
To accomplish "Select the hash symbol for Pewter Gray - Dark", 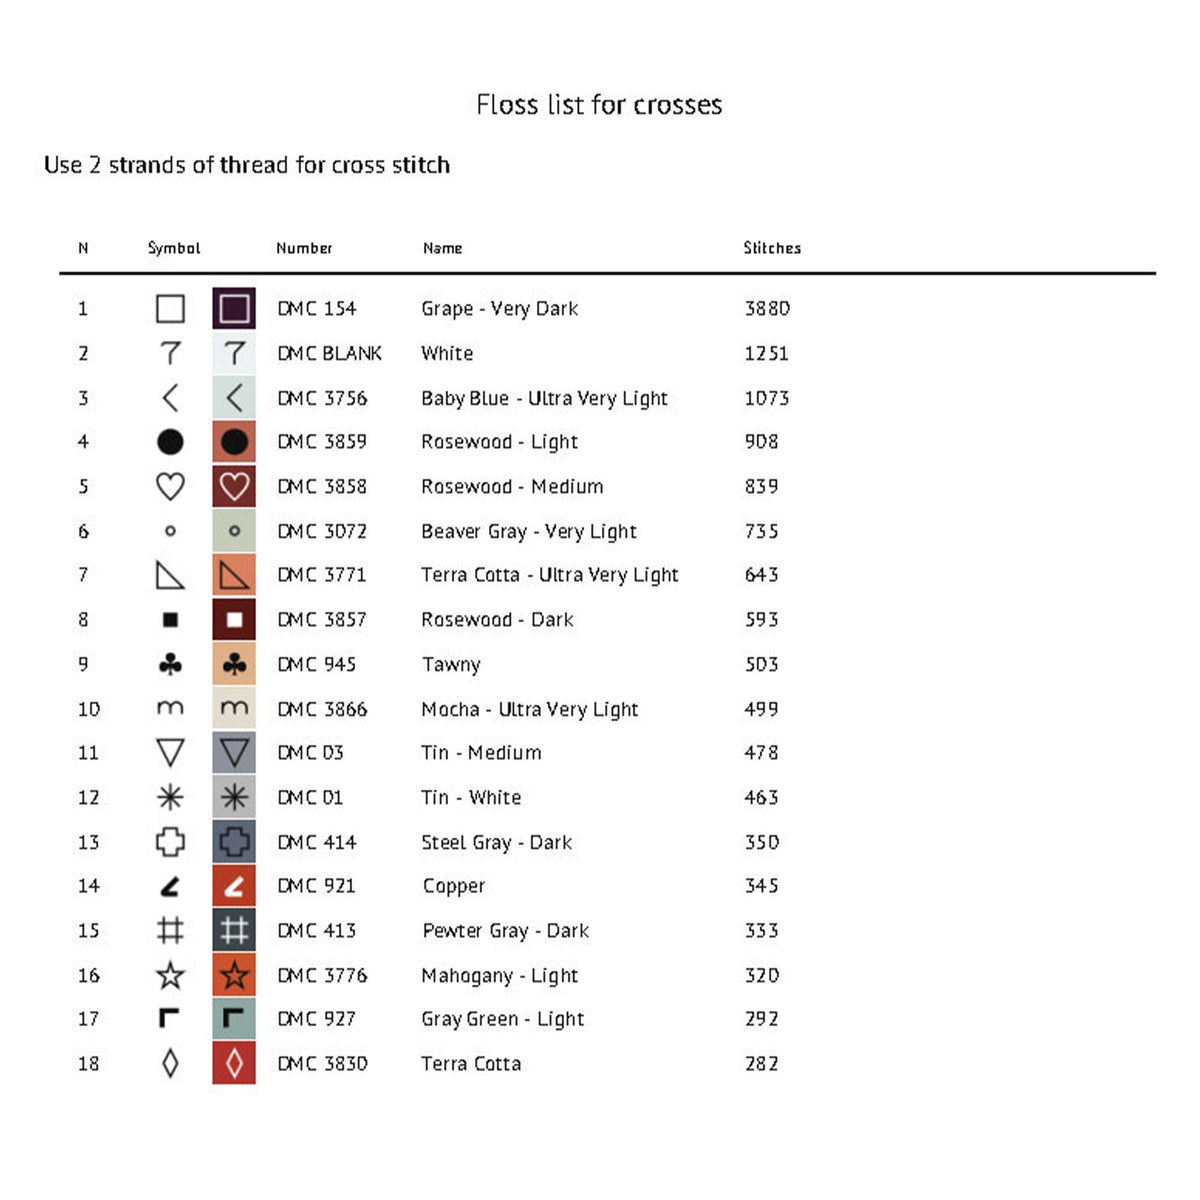I will click(170, 930).
